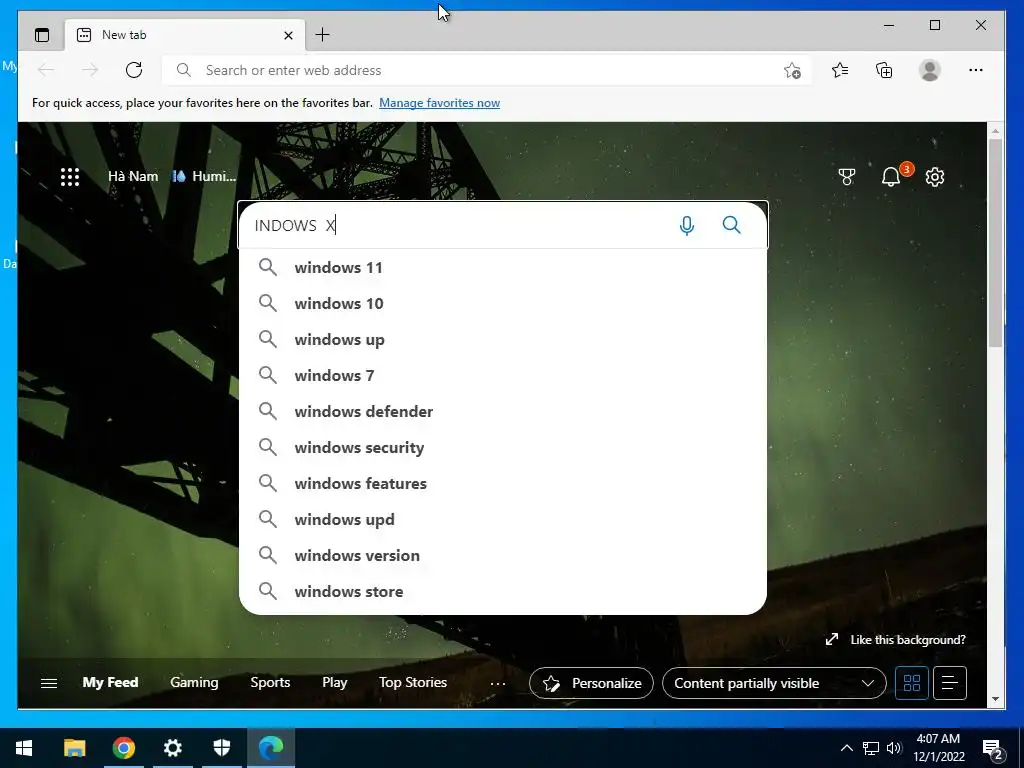
Task: Click the page vertical scrollbar thumb
Action: click(995, 243)
